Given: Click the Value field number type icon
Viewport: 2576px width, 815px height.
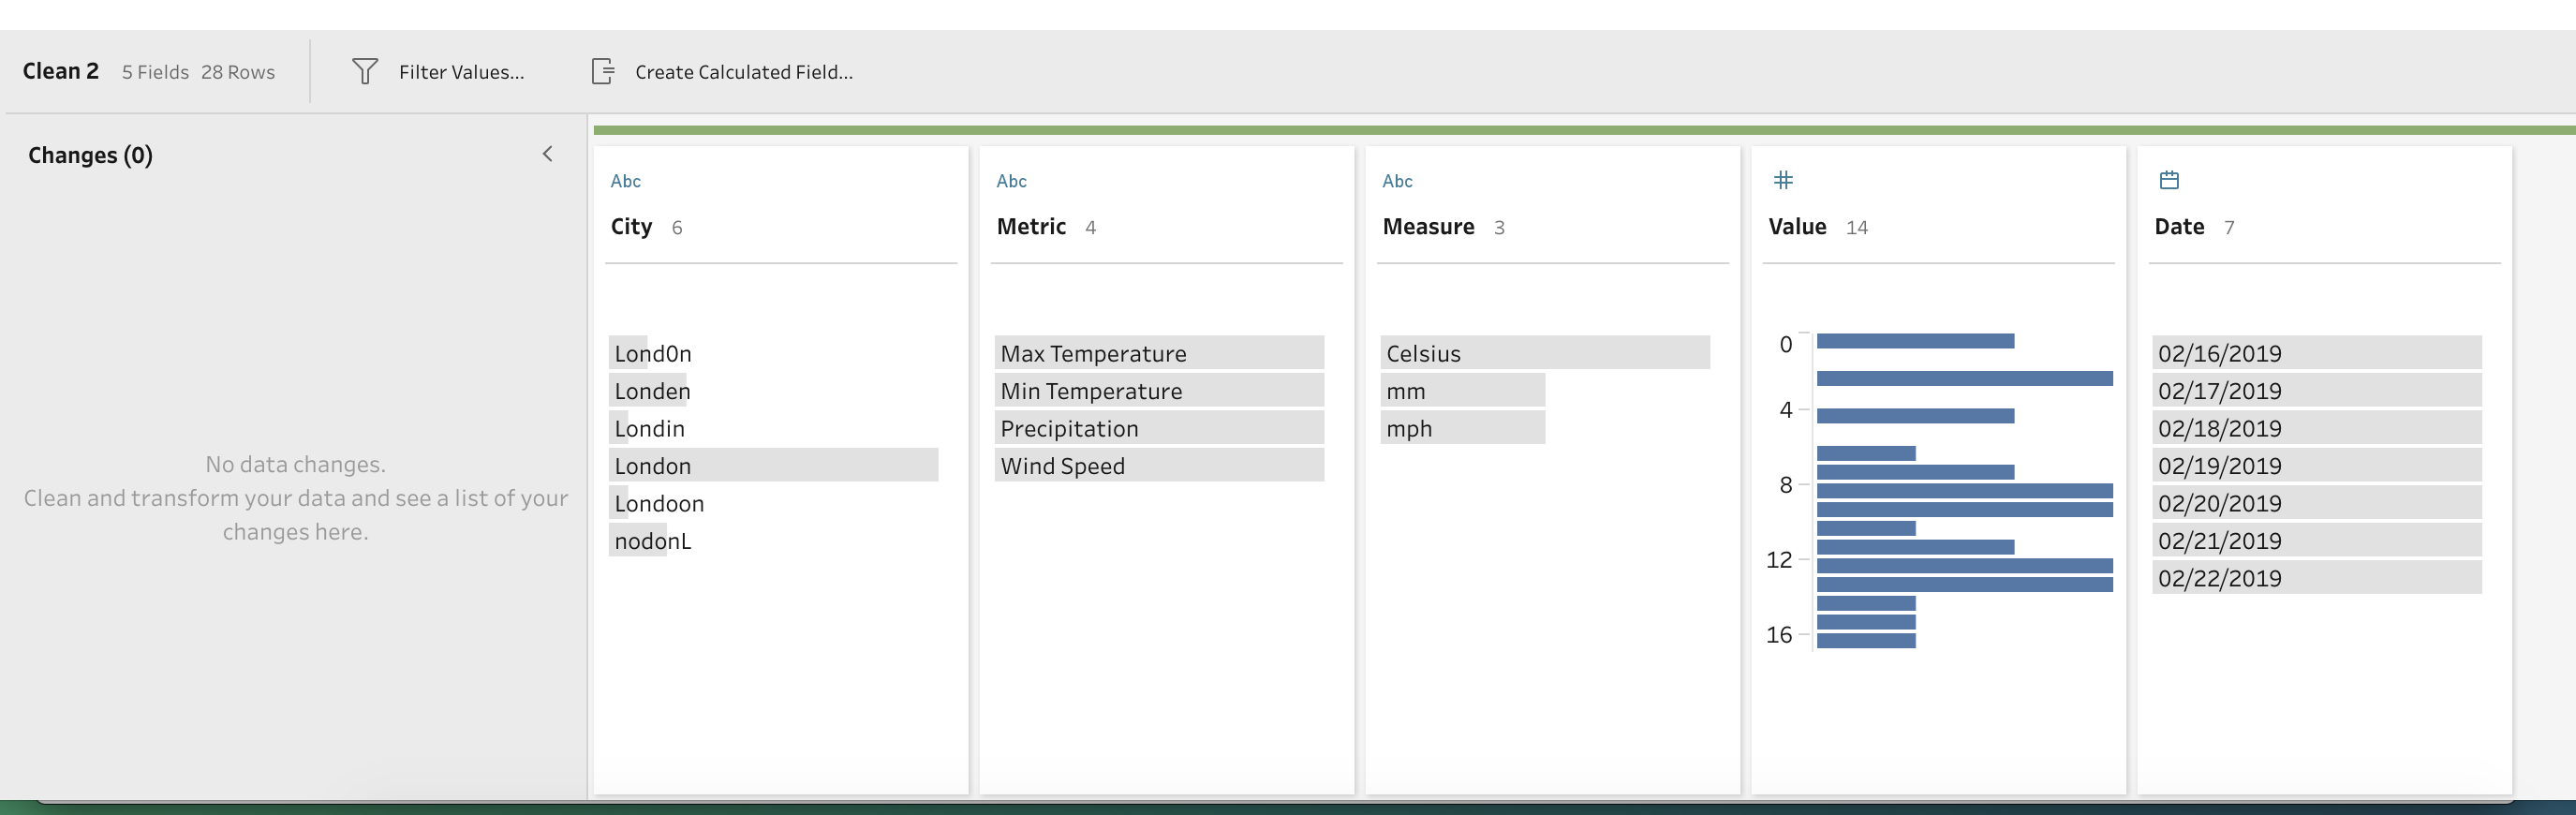Looking at the screenshot, I should 1783,180.
